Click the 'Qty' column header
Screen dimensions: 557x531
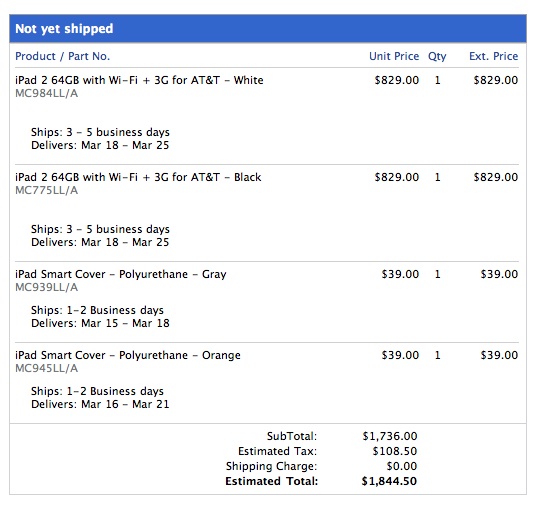(x=437, y=56)
